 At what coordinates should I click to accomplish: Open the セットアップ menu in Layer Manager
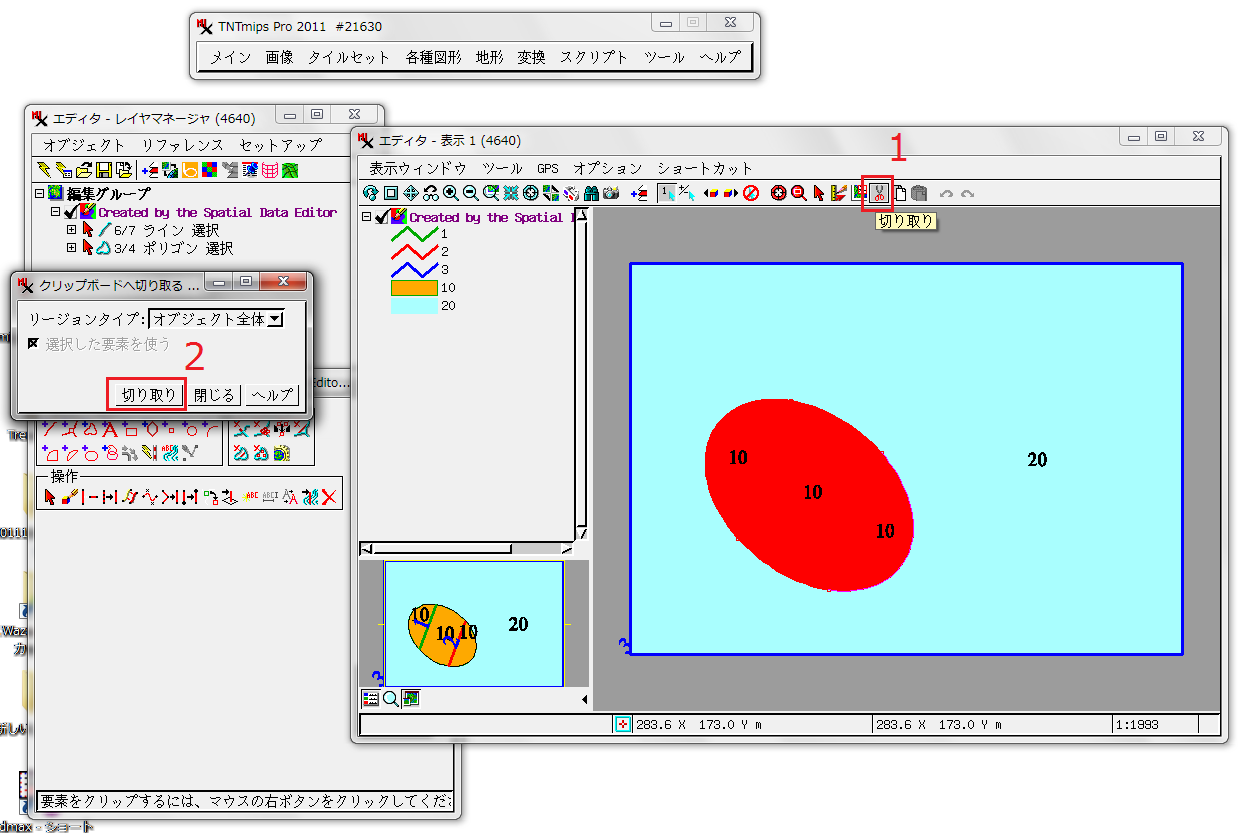[x=280, y=145]
